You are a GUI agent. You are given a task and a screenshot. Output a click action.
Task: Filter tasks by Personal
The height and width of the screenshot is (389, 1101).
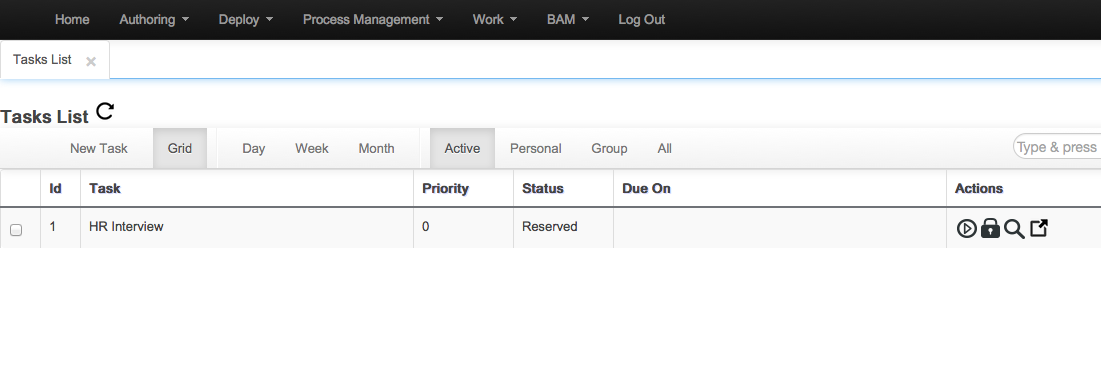click(x=536, y=148)
